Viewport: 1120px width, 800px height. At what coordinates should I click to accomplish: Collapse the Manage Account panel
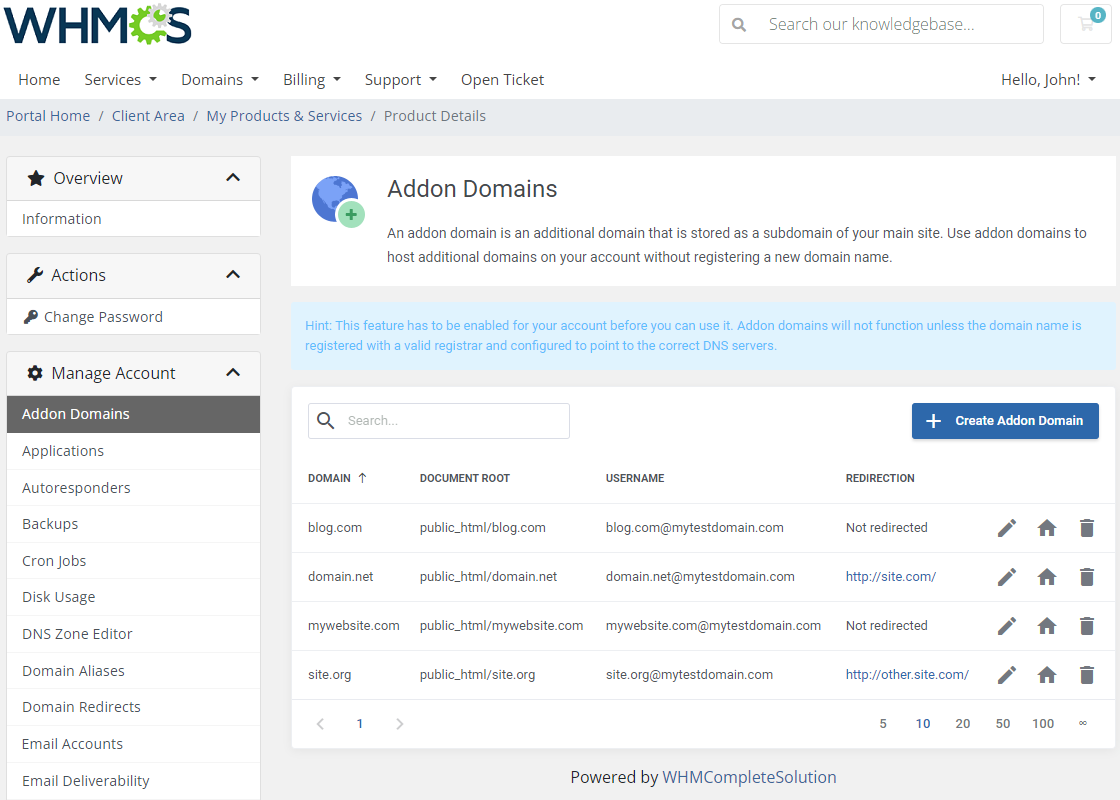pos(233,373)
